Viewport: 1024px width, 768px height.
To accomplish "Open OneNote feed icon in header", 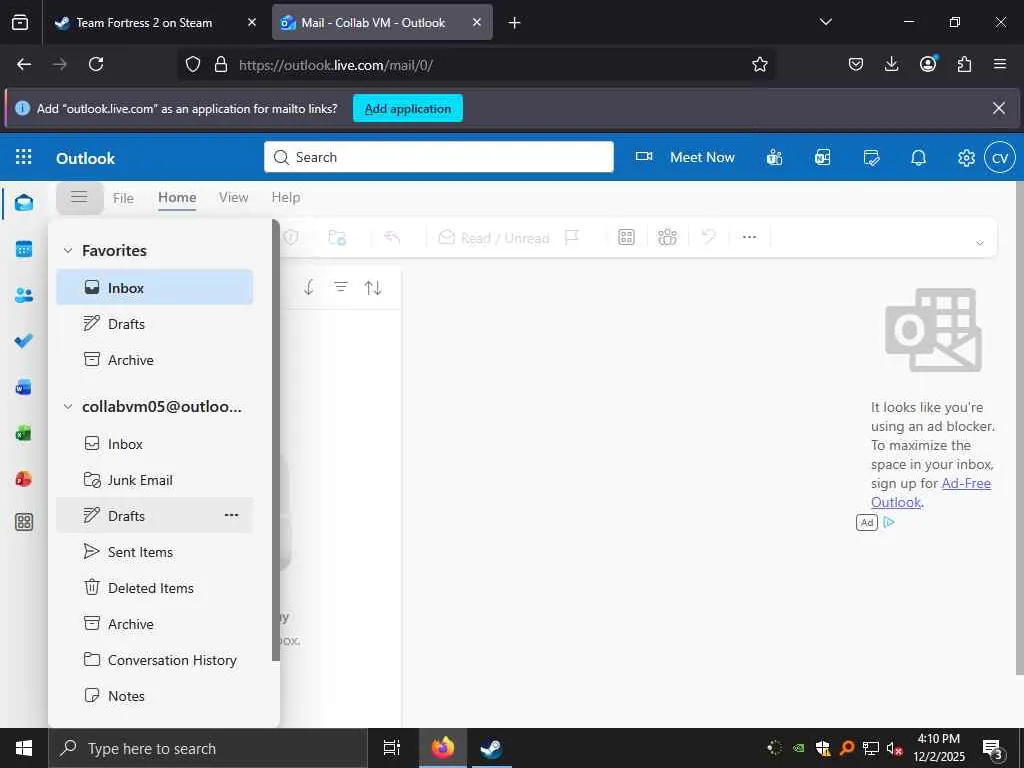I will tap(823, 157).
